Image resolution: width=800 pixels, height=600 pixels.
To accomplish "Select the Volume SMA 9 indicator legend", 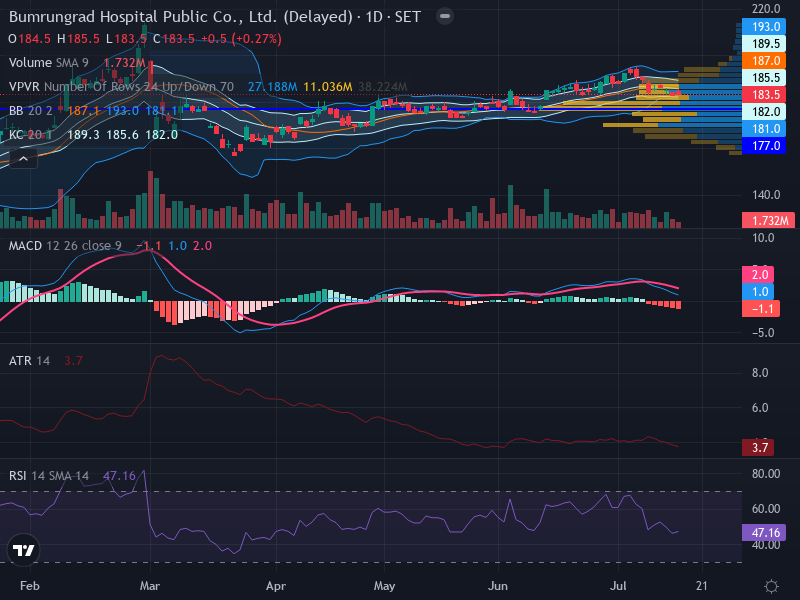I will pos(48,63).
